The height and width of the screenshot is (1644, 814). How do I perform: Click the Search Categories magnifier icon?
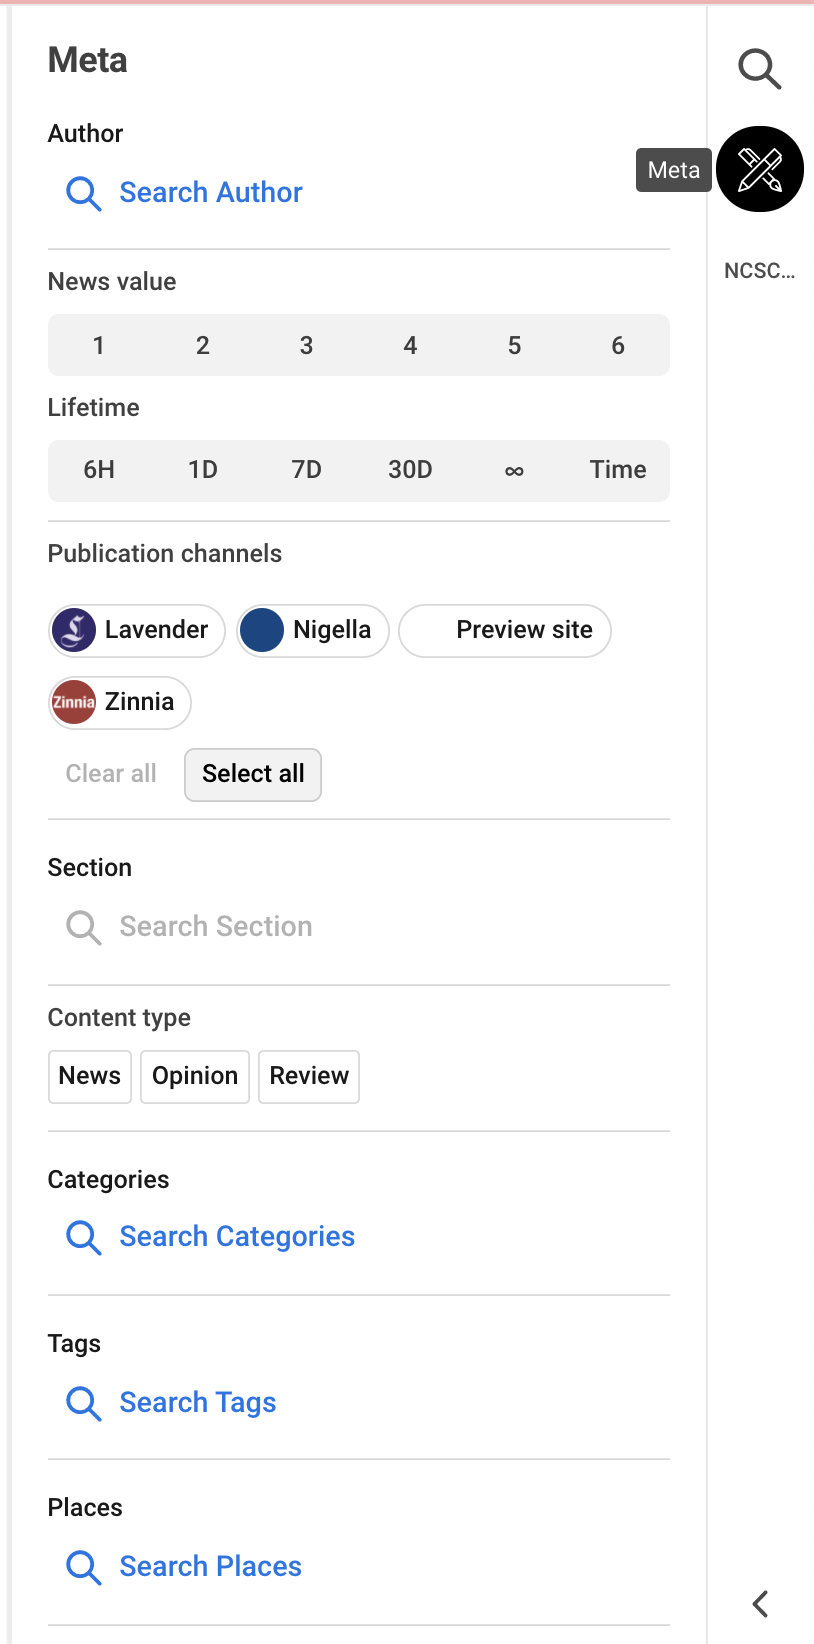tap(84, 1237)
